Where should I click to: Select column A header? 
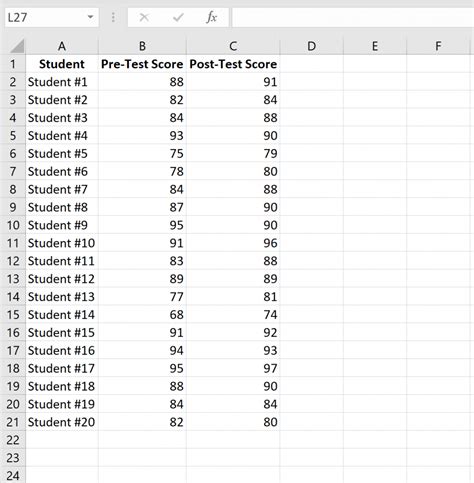pyautogui.click(x=62, y=46)
